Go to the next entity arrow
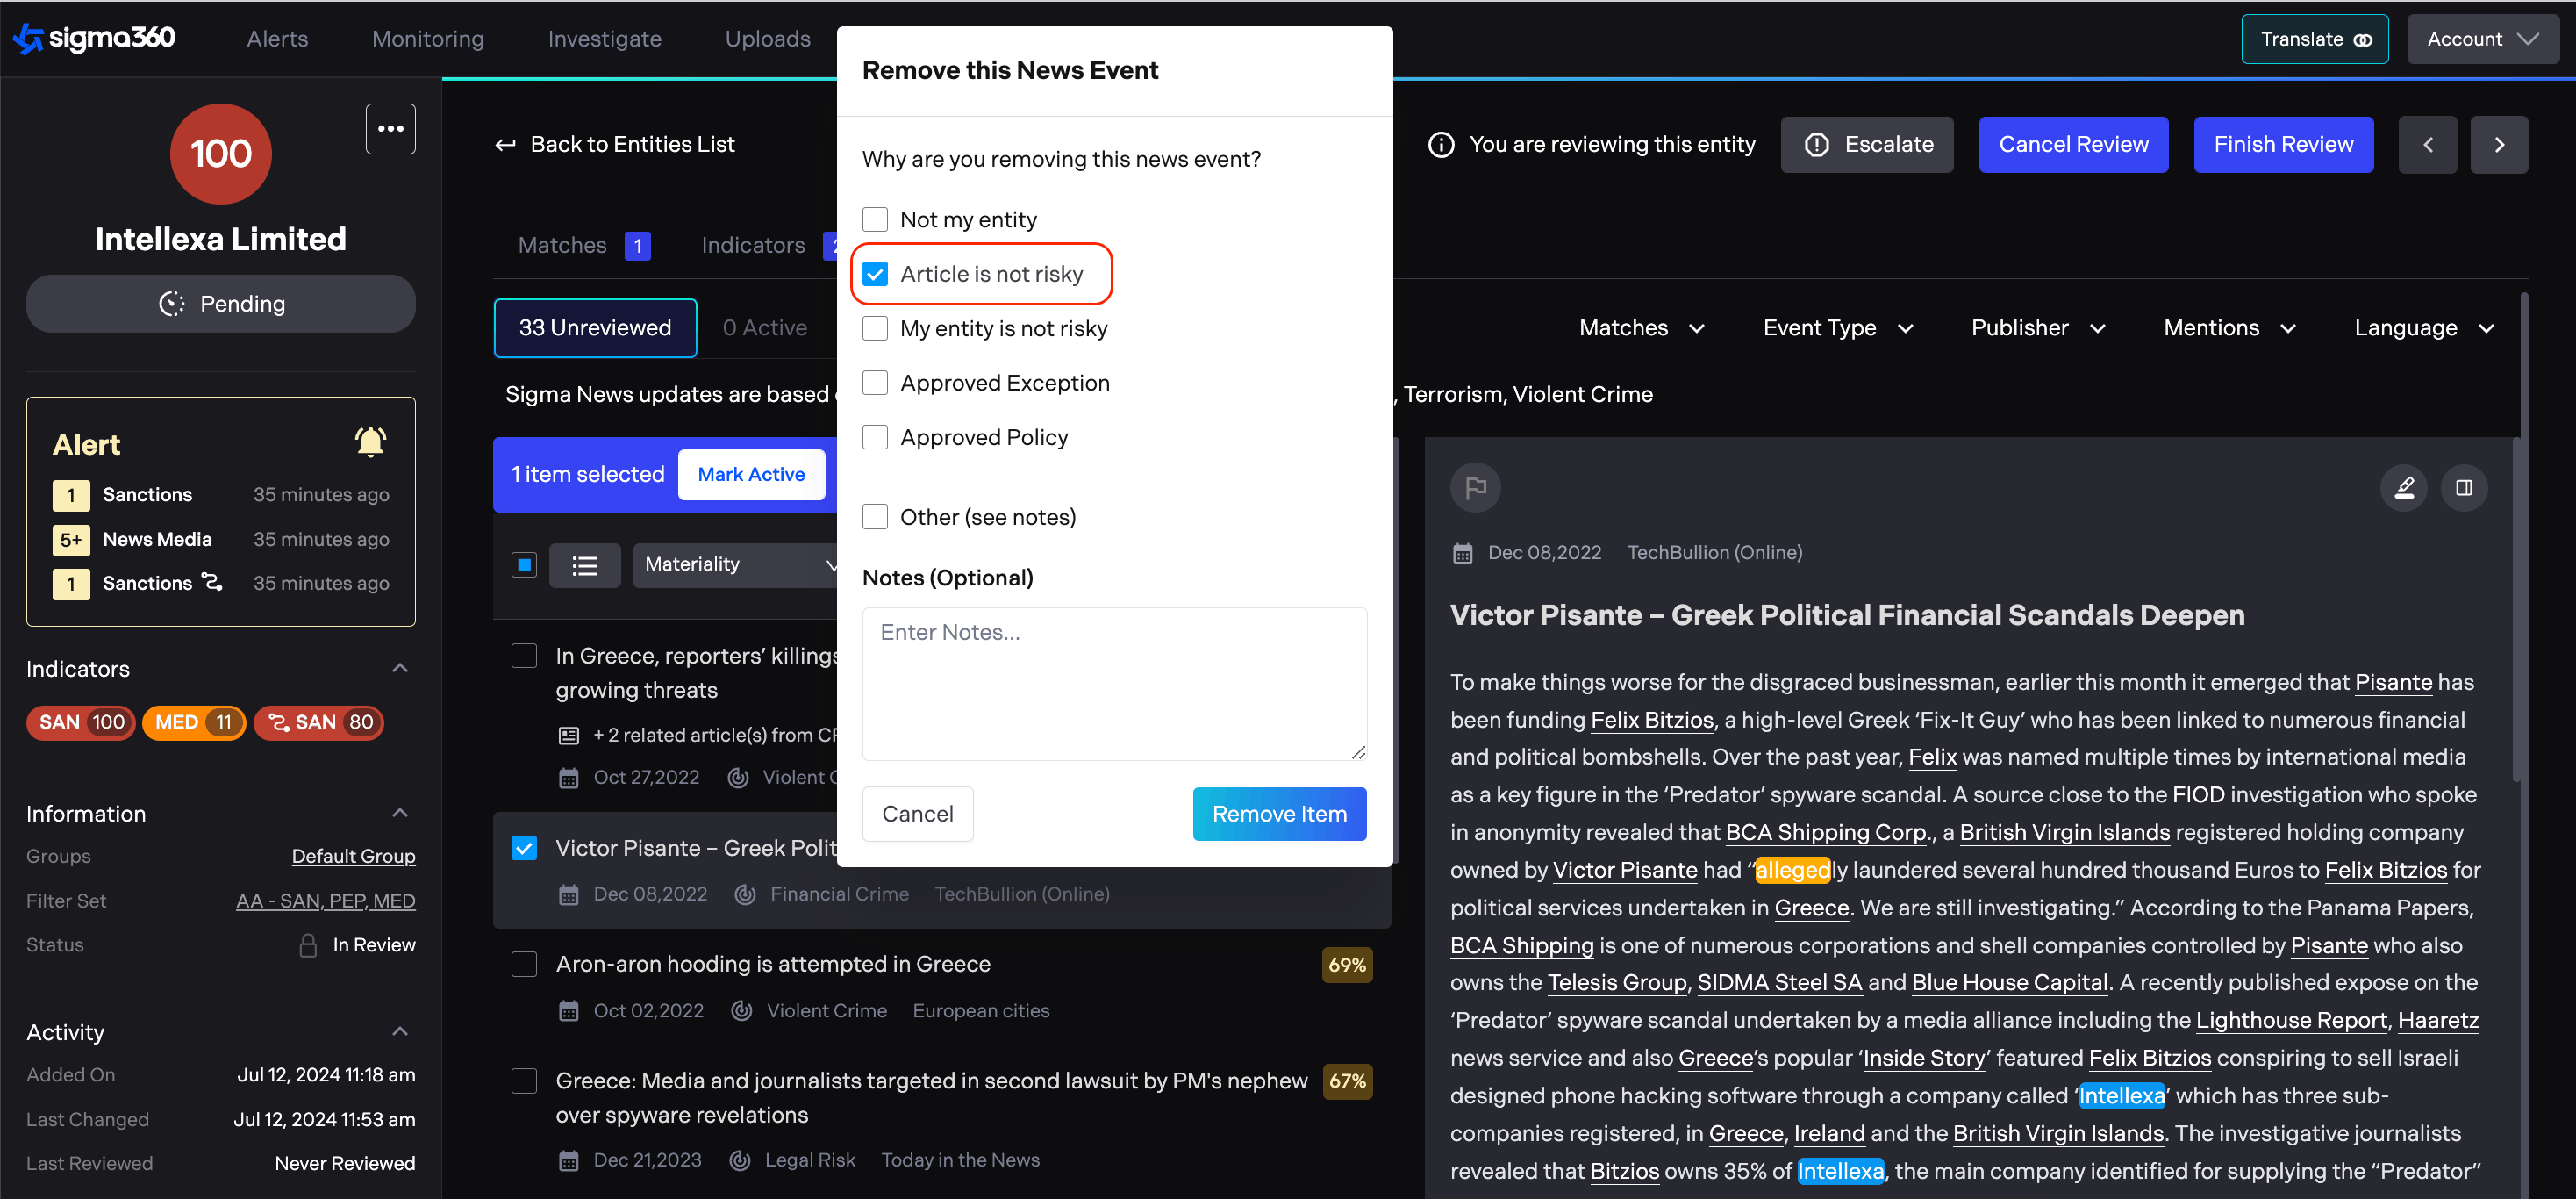The image size is (2576, 1199). 2498,145
